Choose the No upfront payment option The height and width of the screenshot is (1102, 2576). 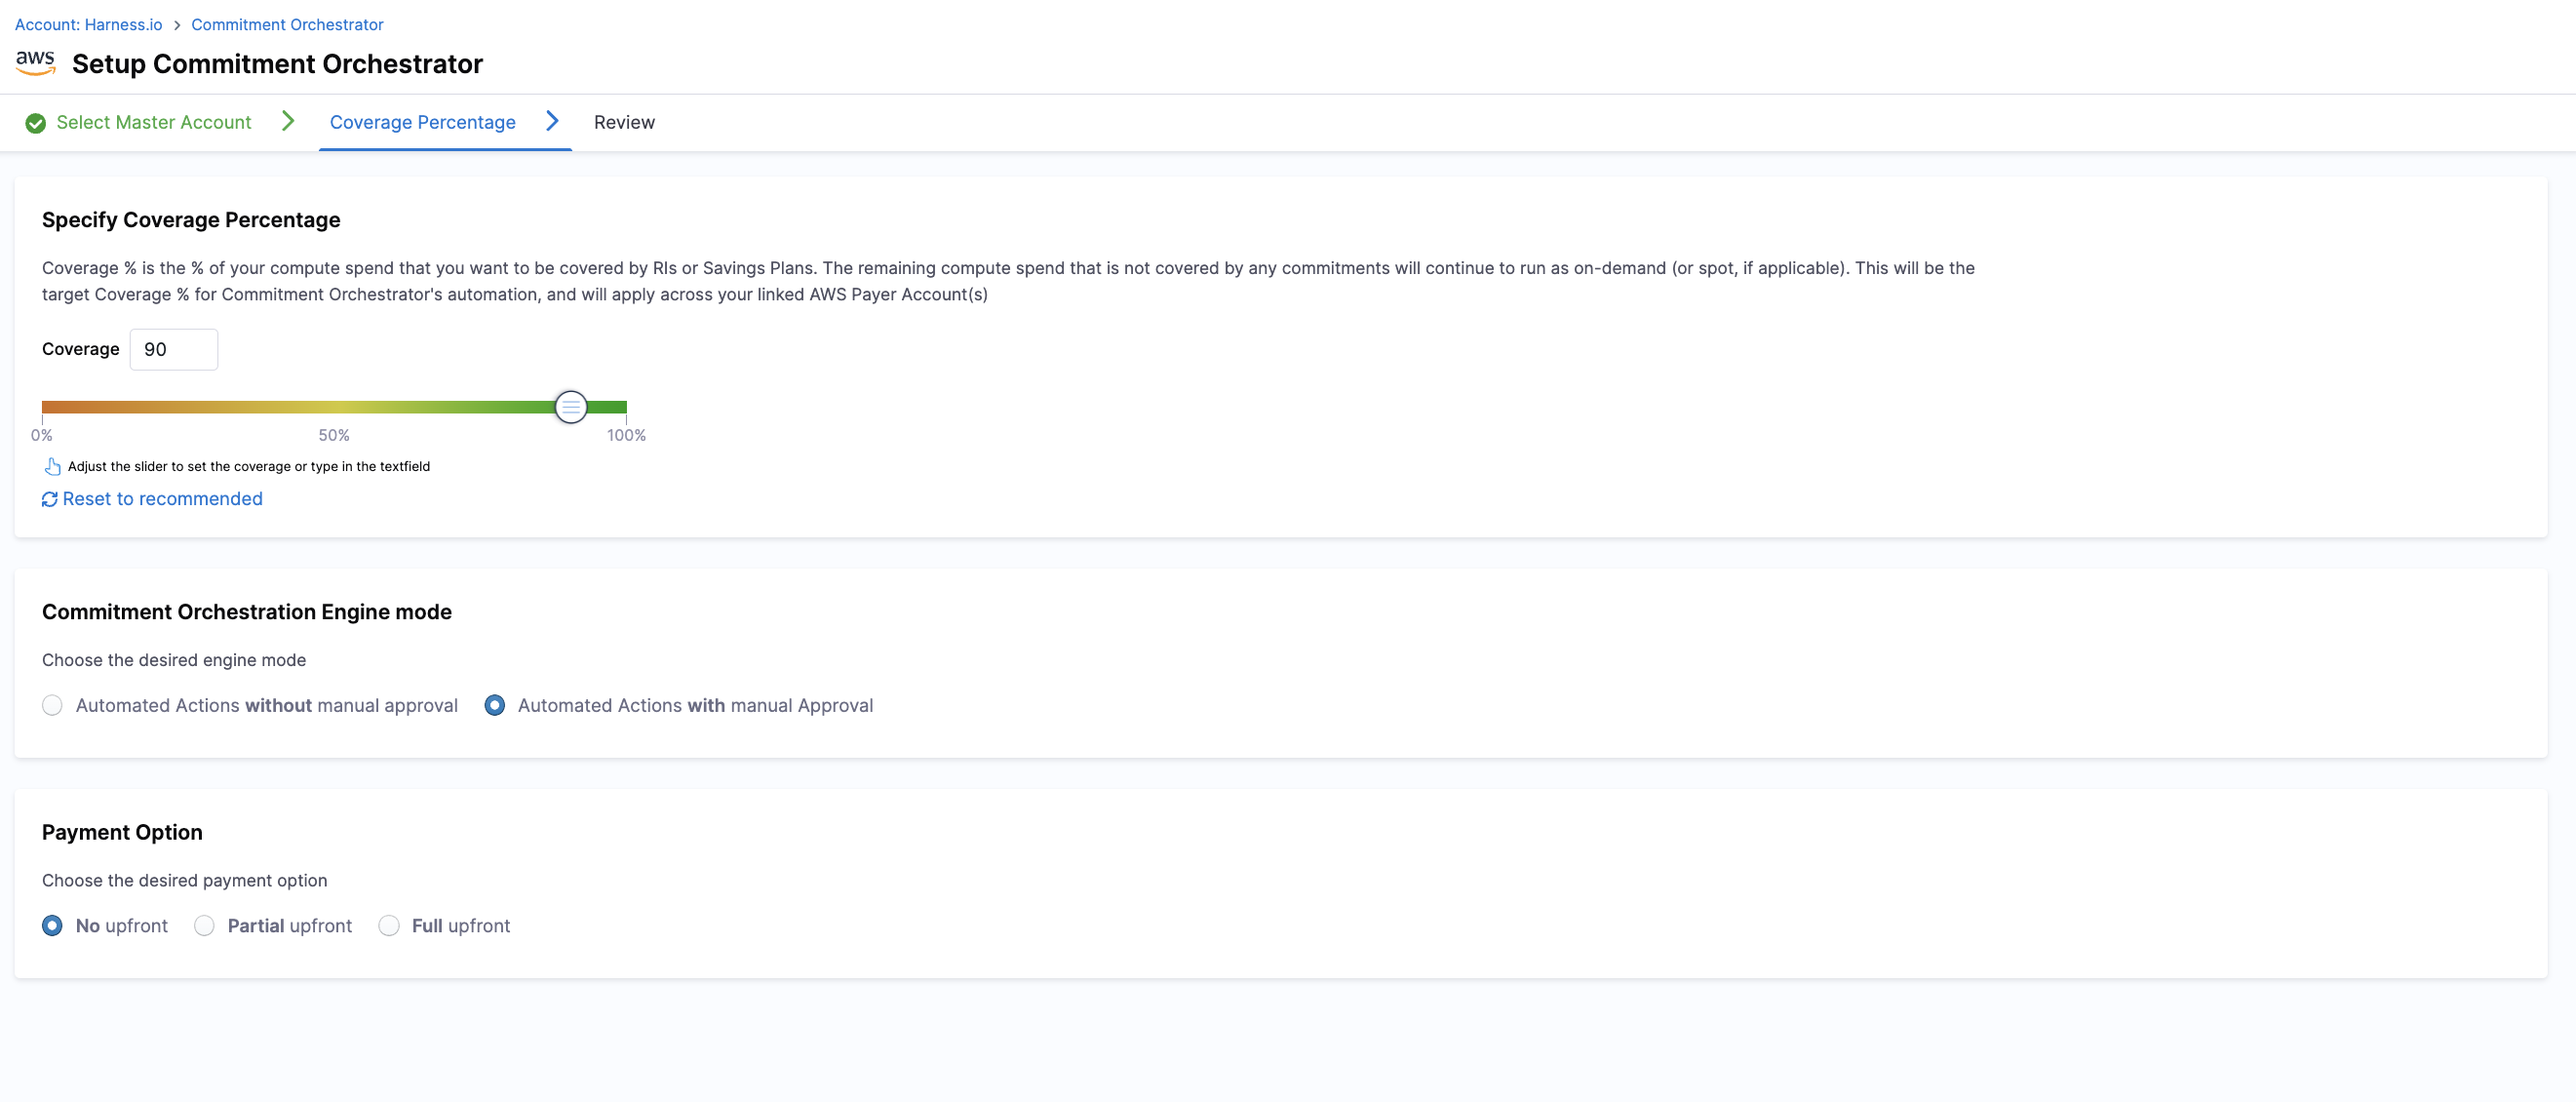coord(52,925)
